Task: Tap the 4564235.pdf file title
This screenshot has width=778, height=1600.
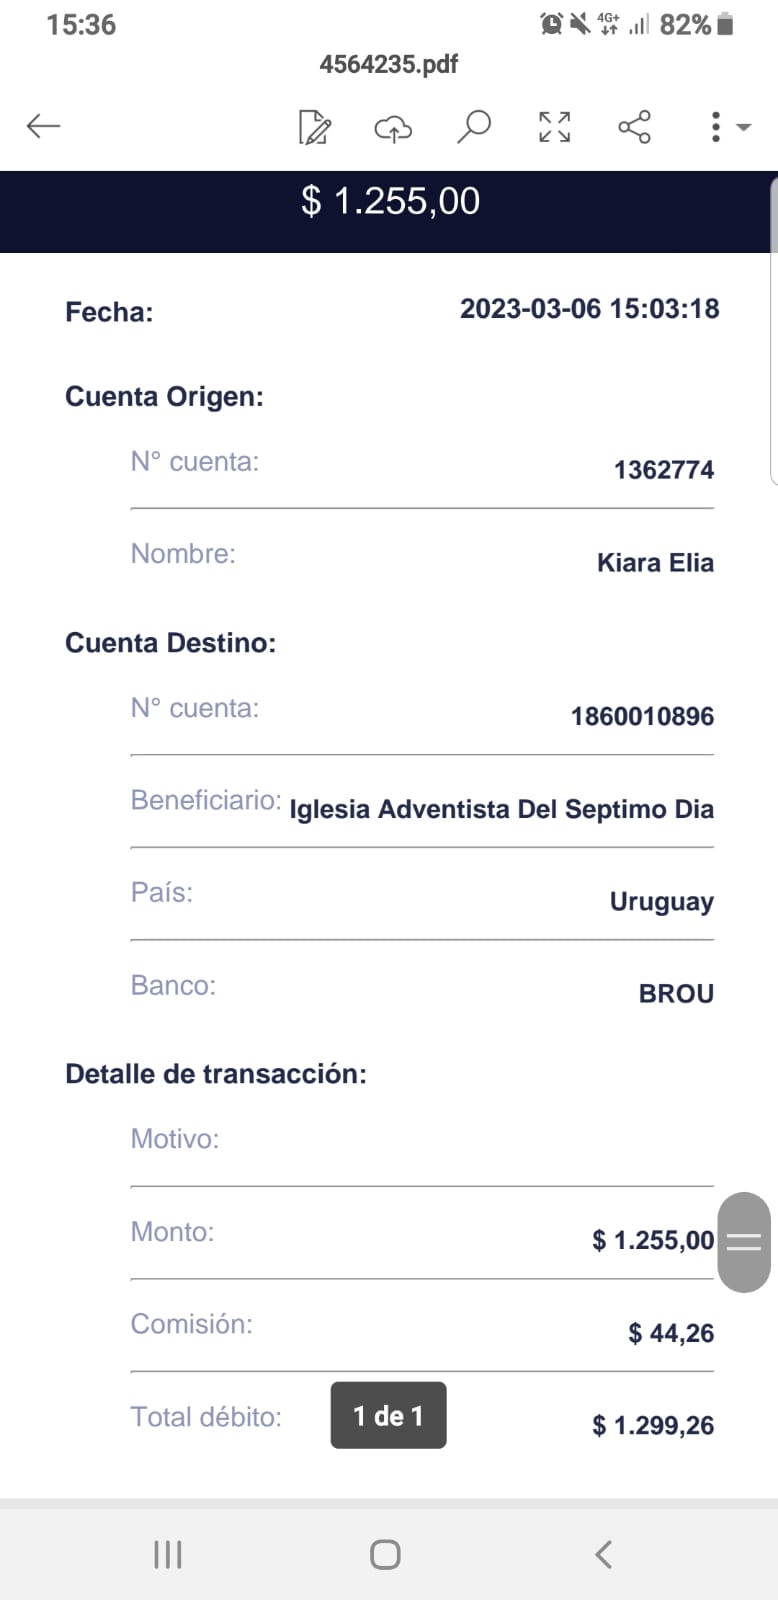Action: 389,64
